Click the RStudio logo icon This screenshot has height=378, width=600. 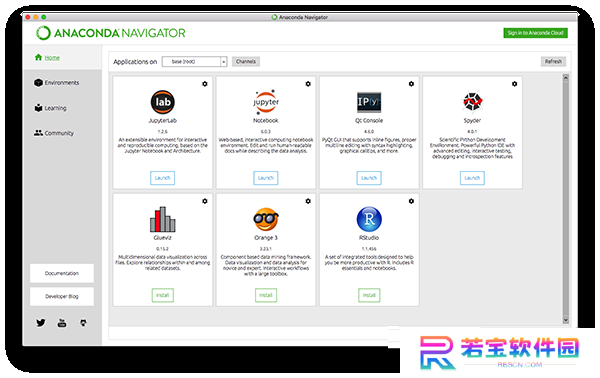pyautogui.click(x=369, y=219)
